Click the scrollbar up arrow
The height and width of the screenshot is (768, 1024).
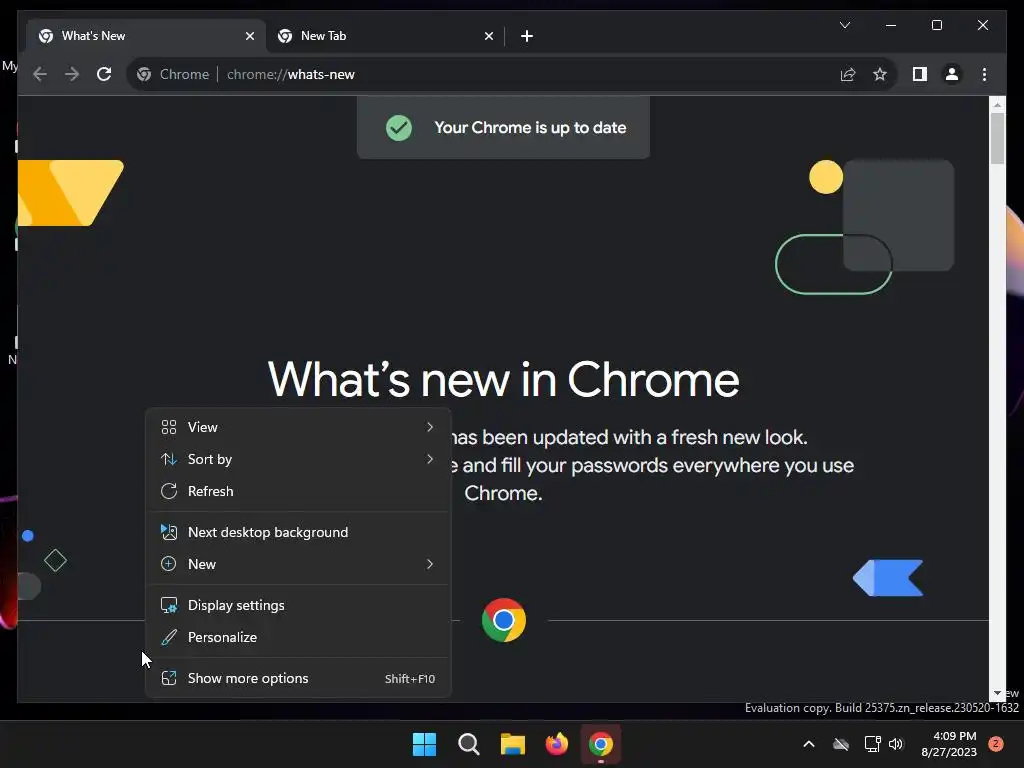pyautogui.click(x=997, y=104)
